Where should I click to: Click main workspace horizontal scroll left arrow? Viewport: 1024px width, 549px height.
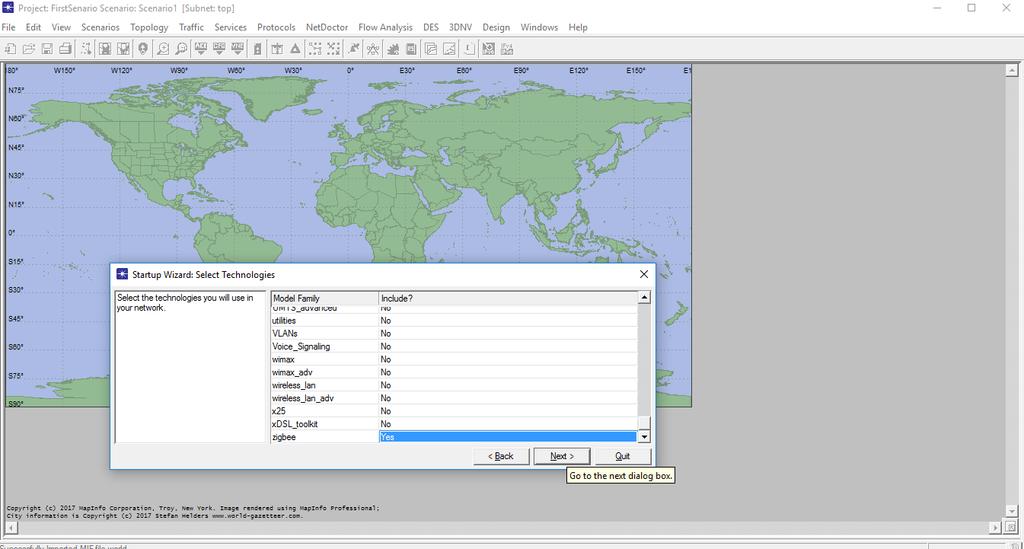tap(11, 527)
